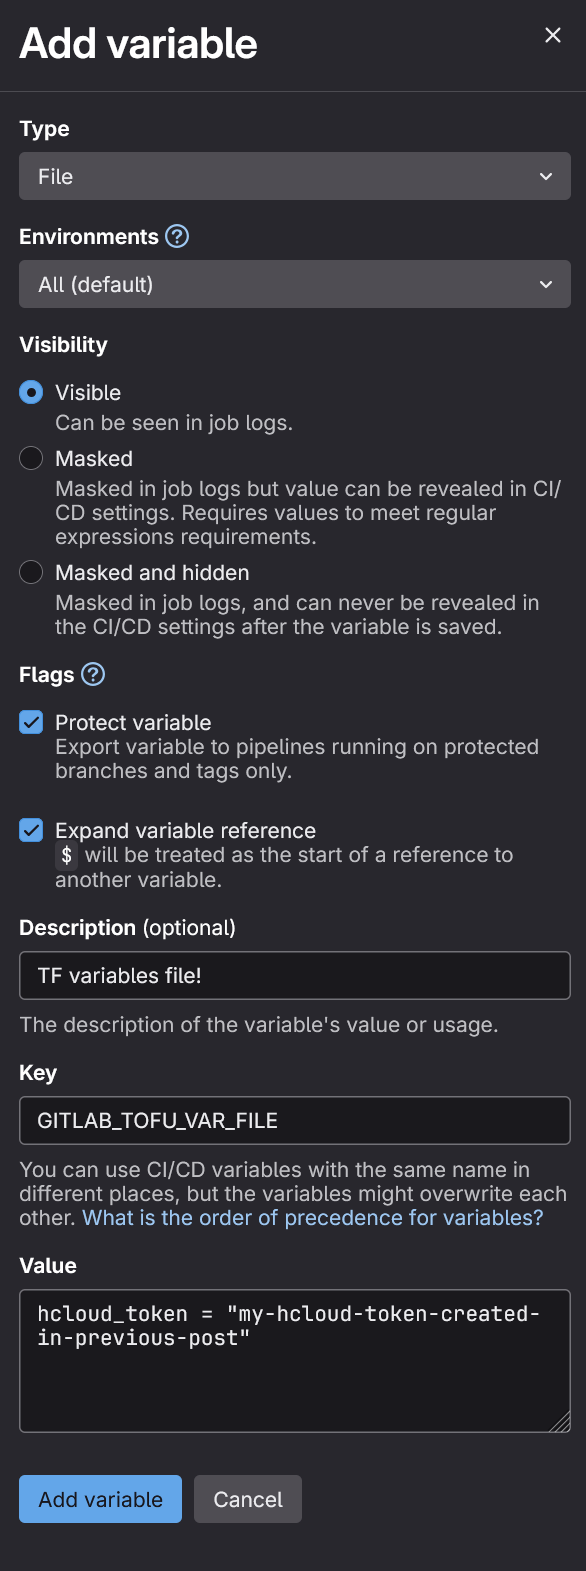Open the Environments help tooltip

tap(176, 237)
